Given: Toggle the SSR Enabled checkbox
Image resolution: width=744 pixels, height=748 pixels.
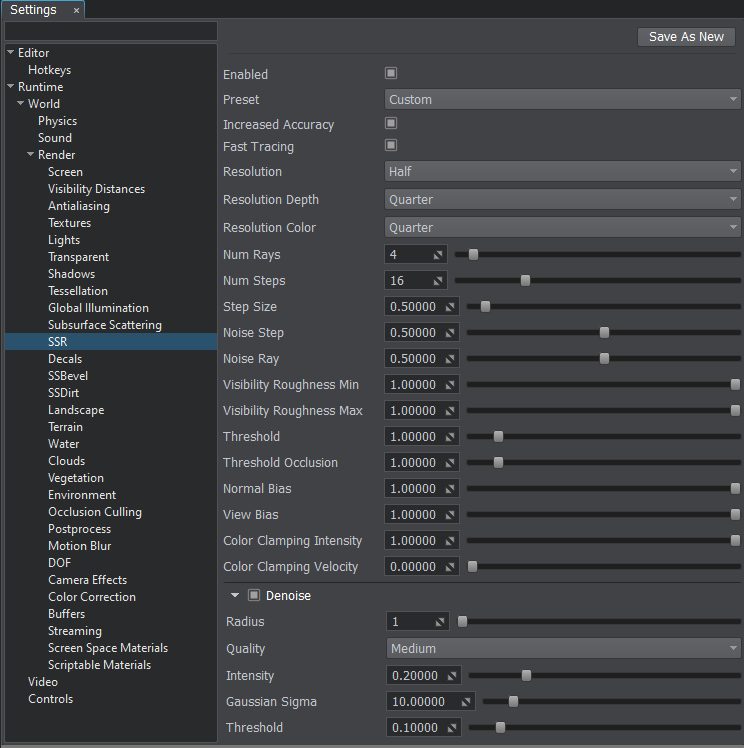Looking at the screenshot, I should (x=391, y=73).
